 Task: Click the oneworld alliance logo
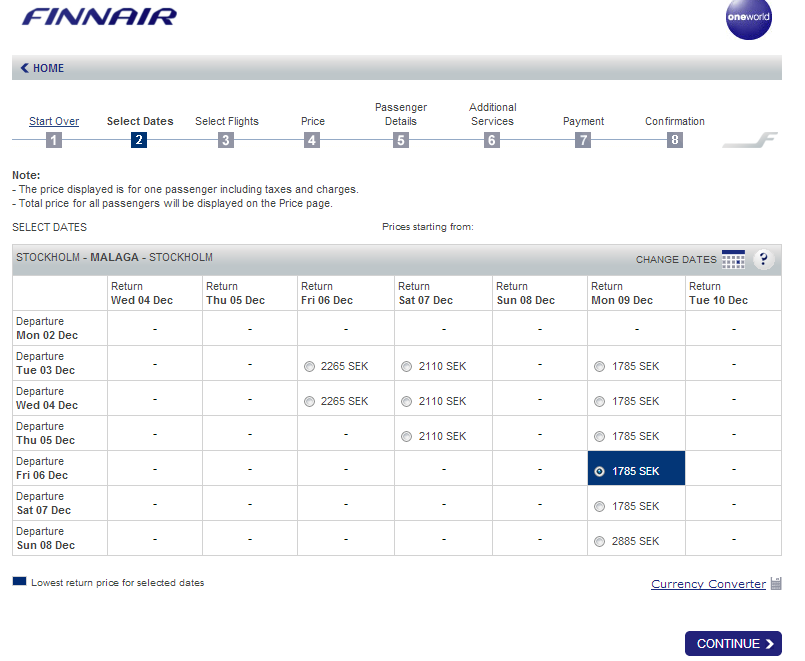click(x=748, y=19)
